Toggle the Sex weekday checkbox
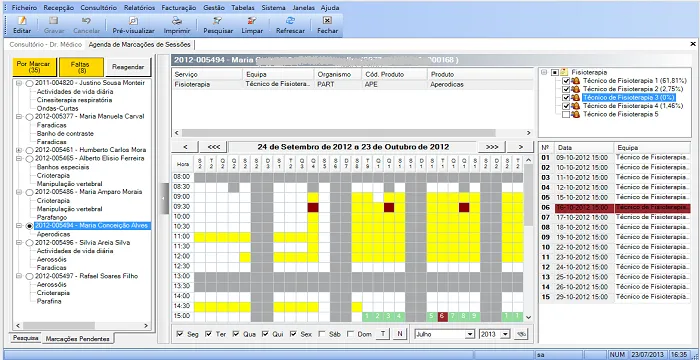Image resolution: width=700 pixels, height=360 pixels. [x=293, y=334]
